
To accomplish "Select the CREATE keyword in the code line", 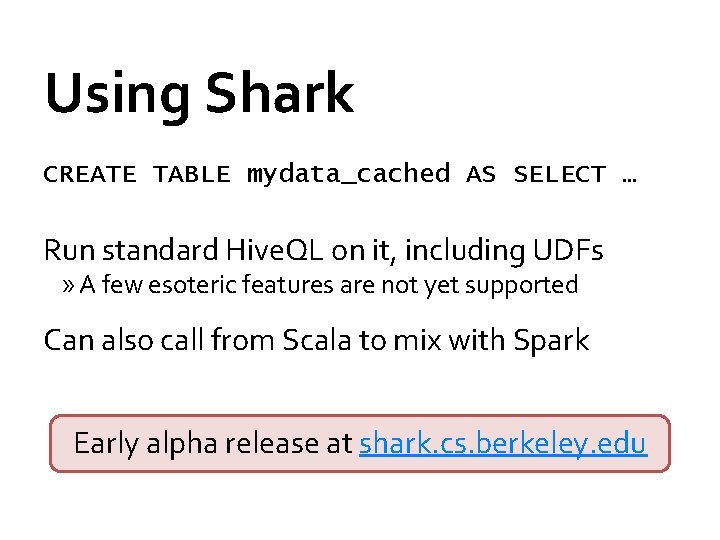I will (x=89, y=175).
